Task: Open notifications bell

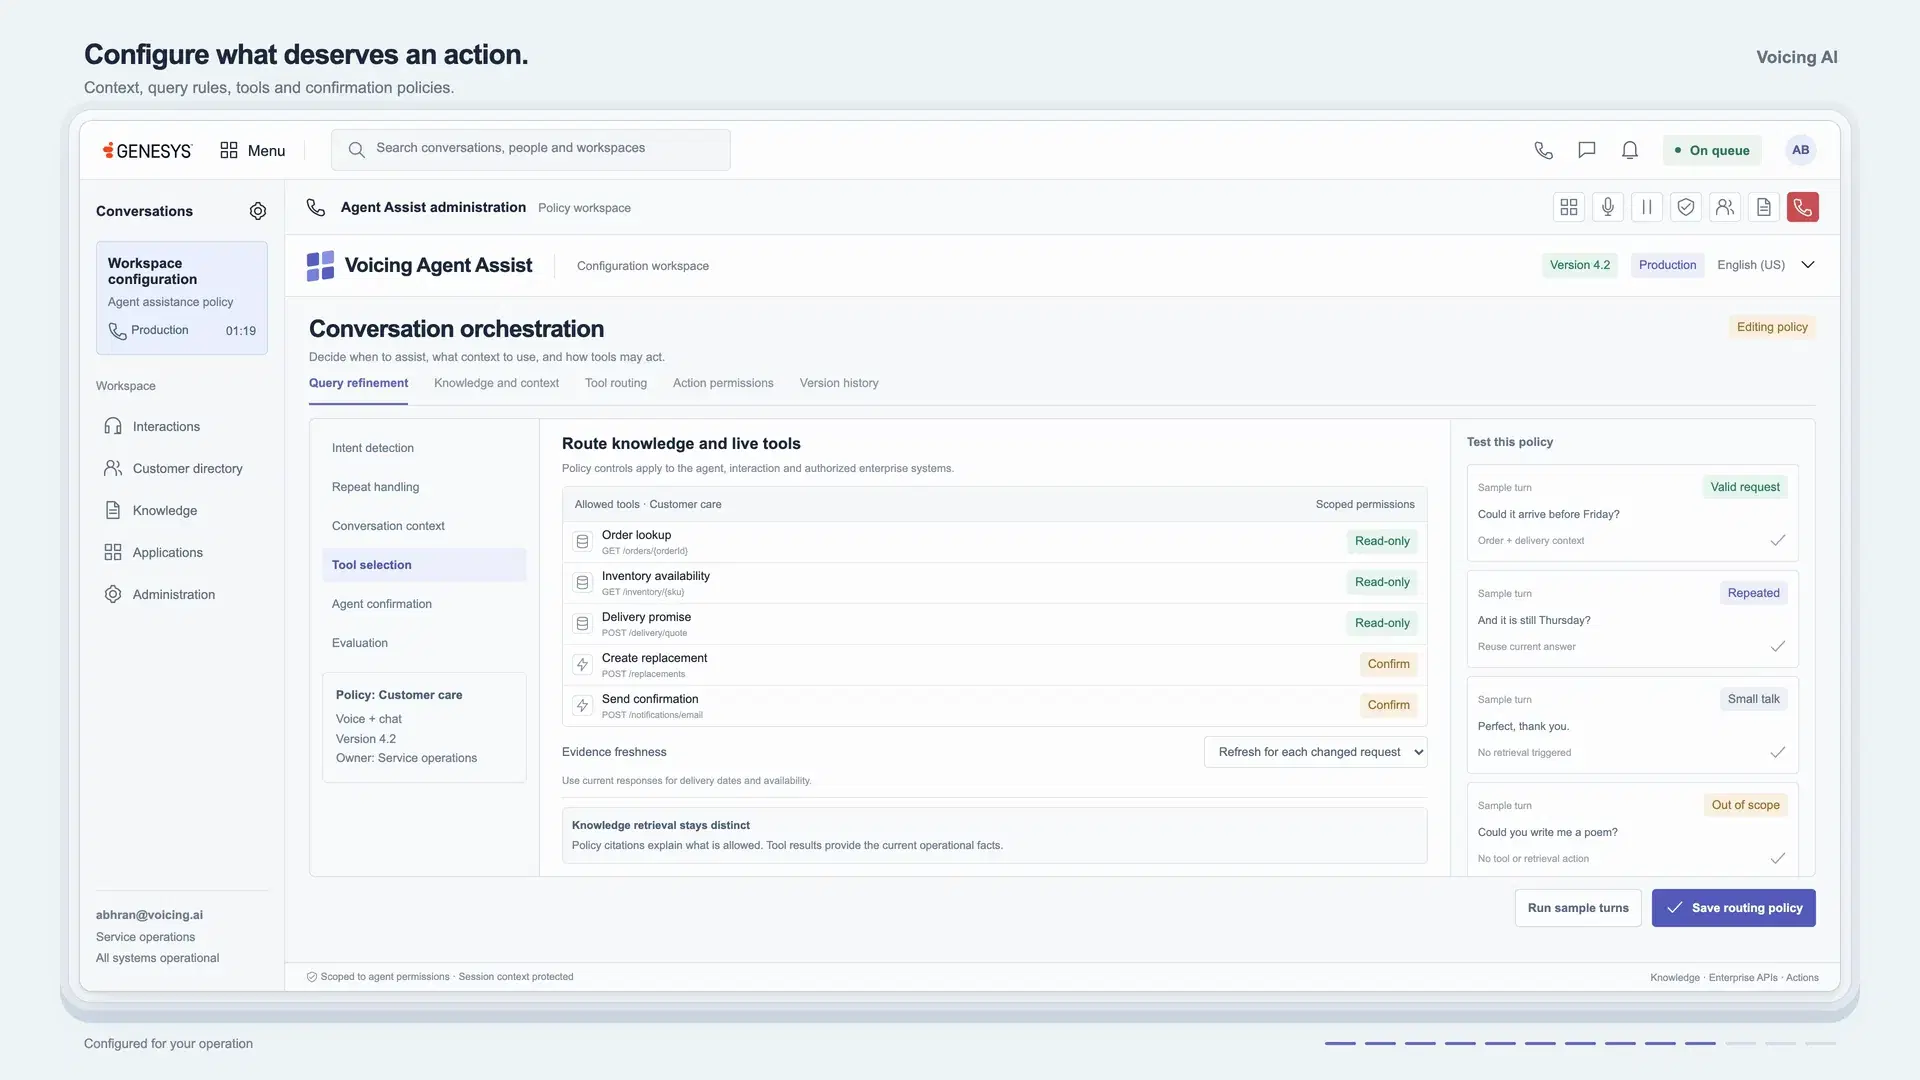Action: [1630, 150]
